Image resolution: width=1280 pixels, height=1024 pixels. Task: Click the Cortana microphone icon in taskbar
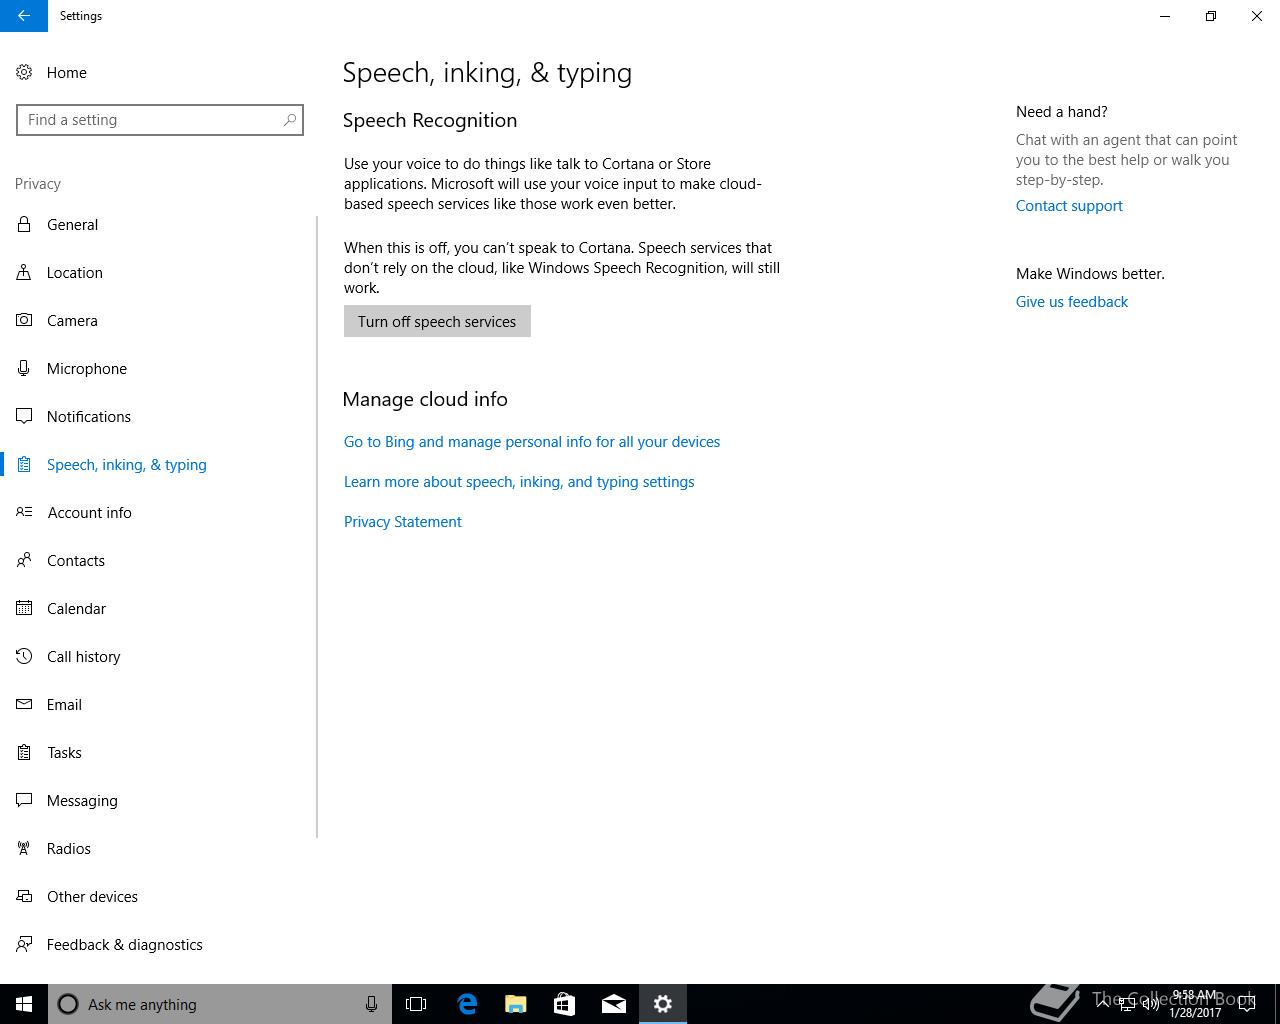coord(371,1004)
